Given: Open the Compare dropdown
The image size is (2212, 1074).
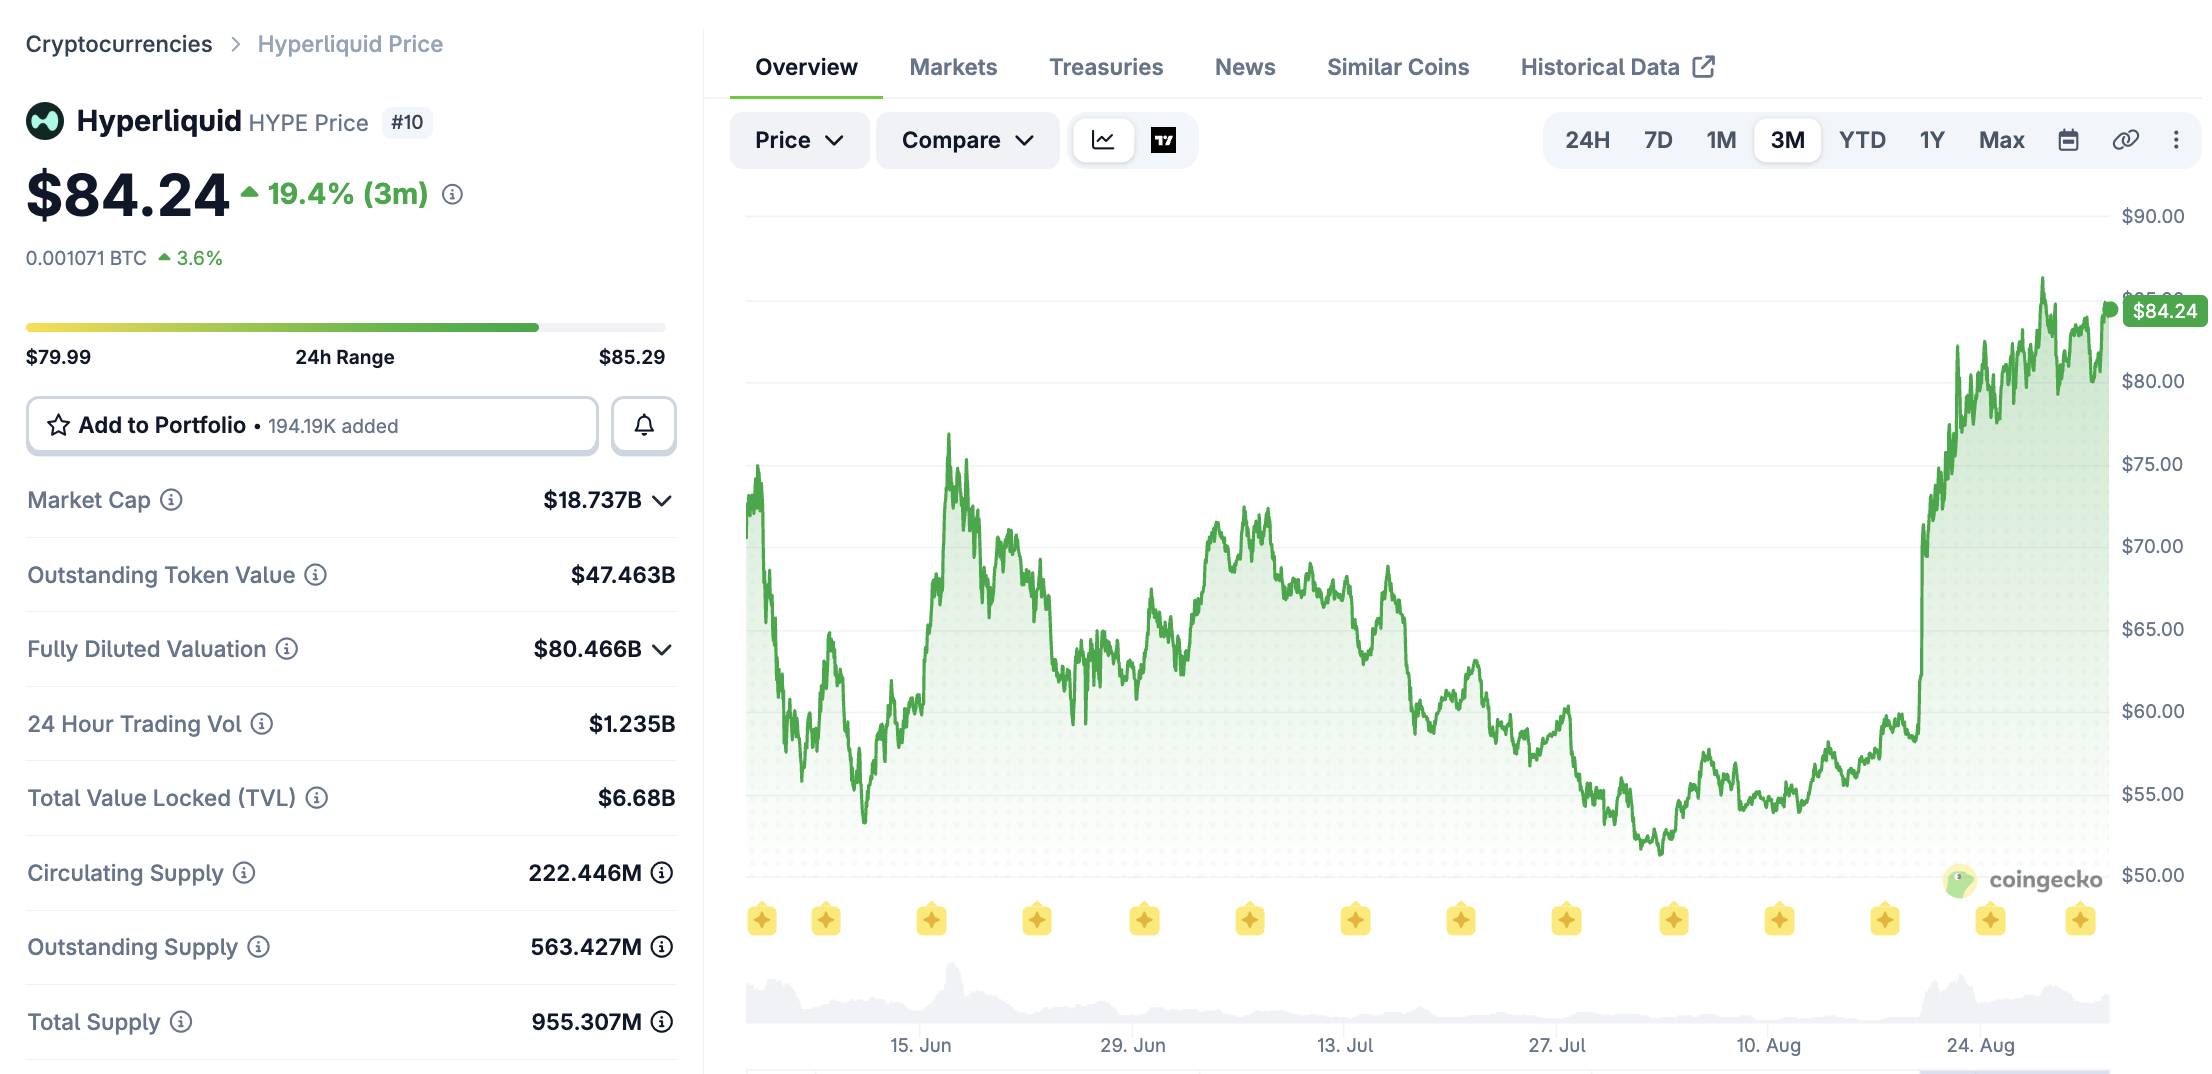Looking at the screenshot, I should (x=967, y=140).
